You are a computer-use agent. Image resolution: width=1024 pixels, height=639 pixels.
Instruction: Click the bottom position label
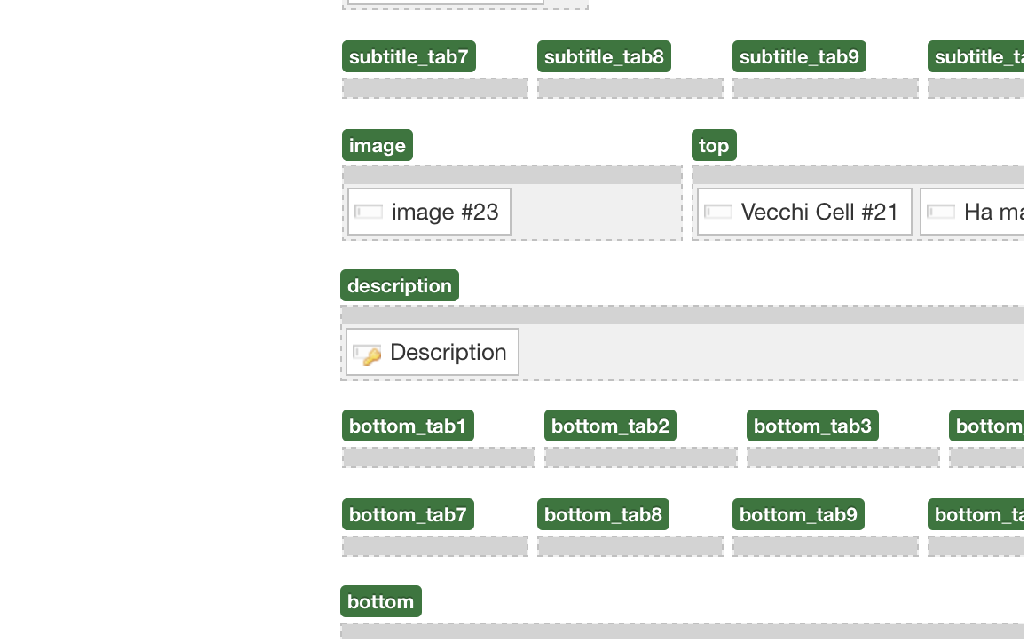(381, 601)
